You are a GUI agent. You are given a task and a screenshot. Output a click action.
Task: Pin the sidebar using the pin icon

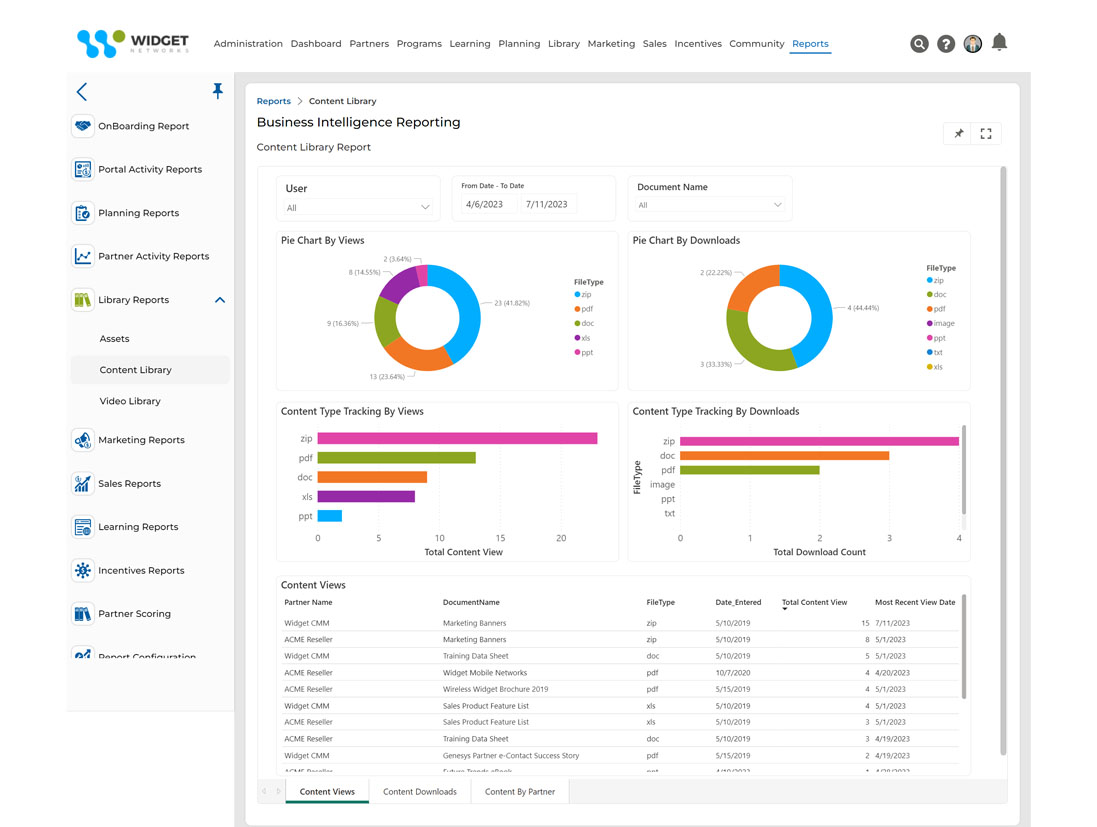(x=218, y=90)
